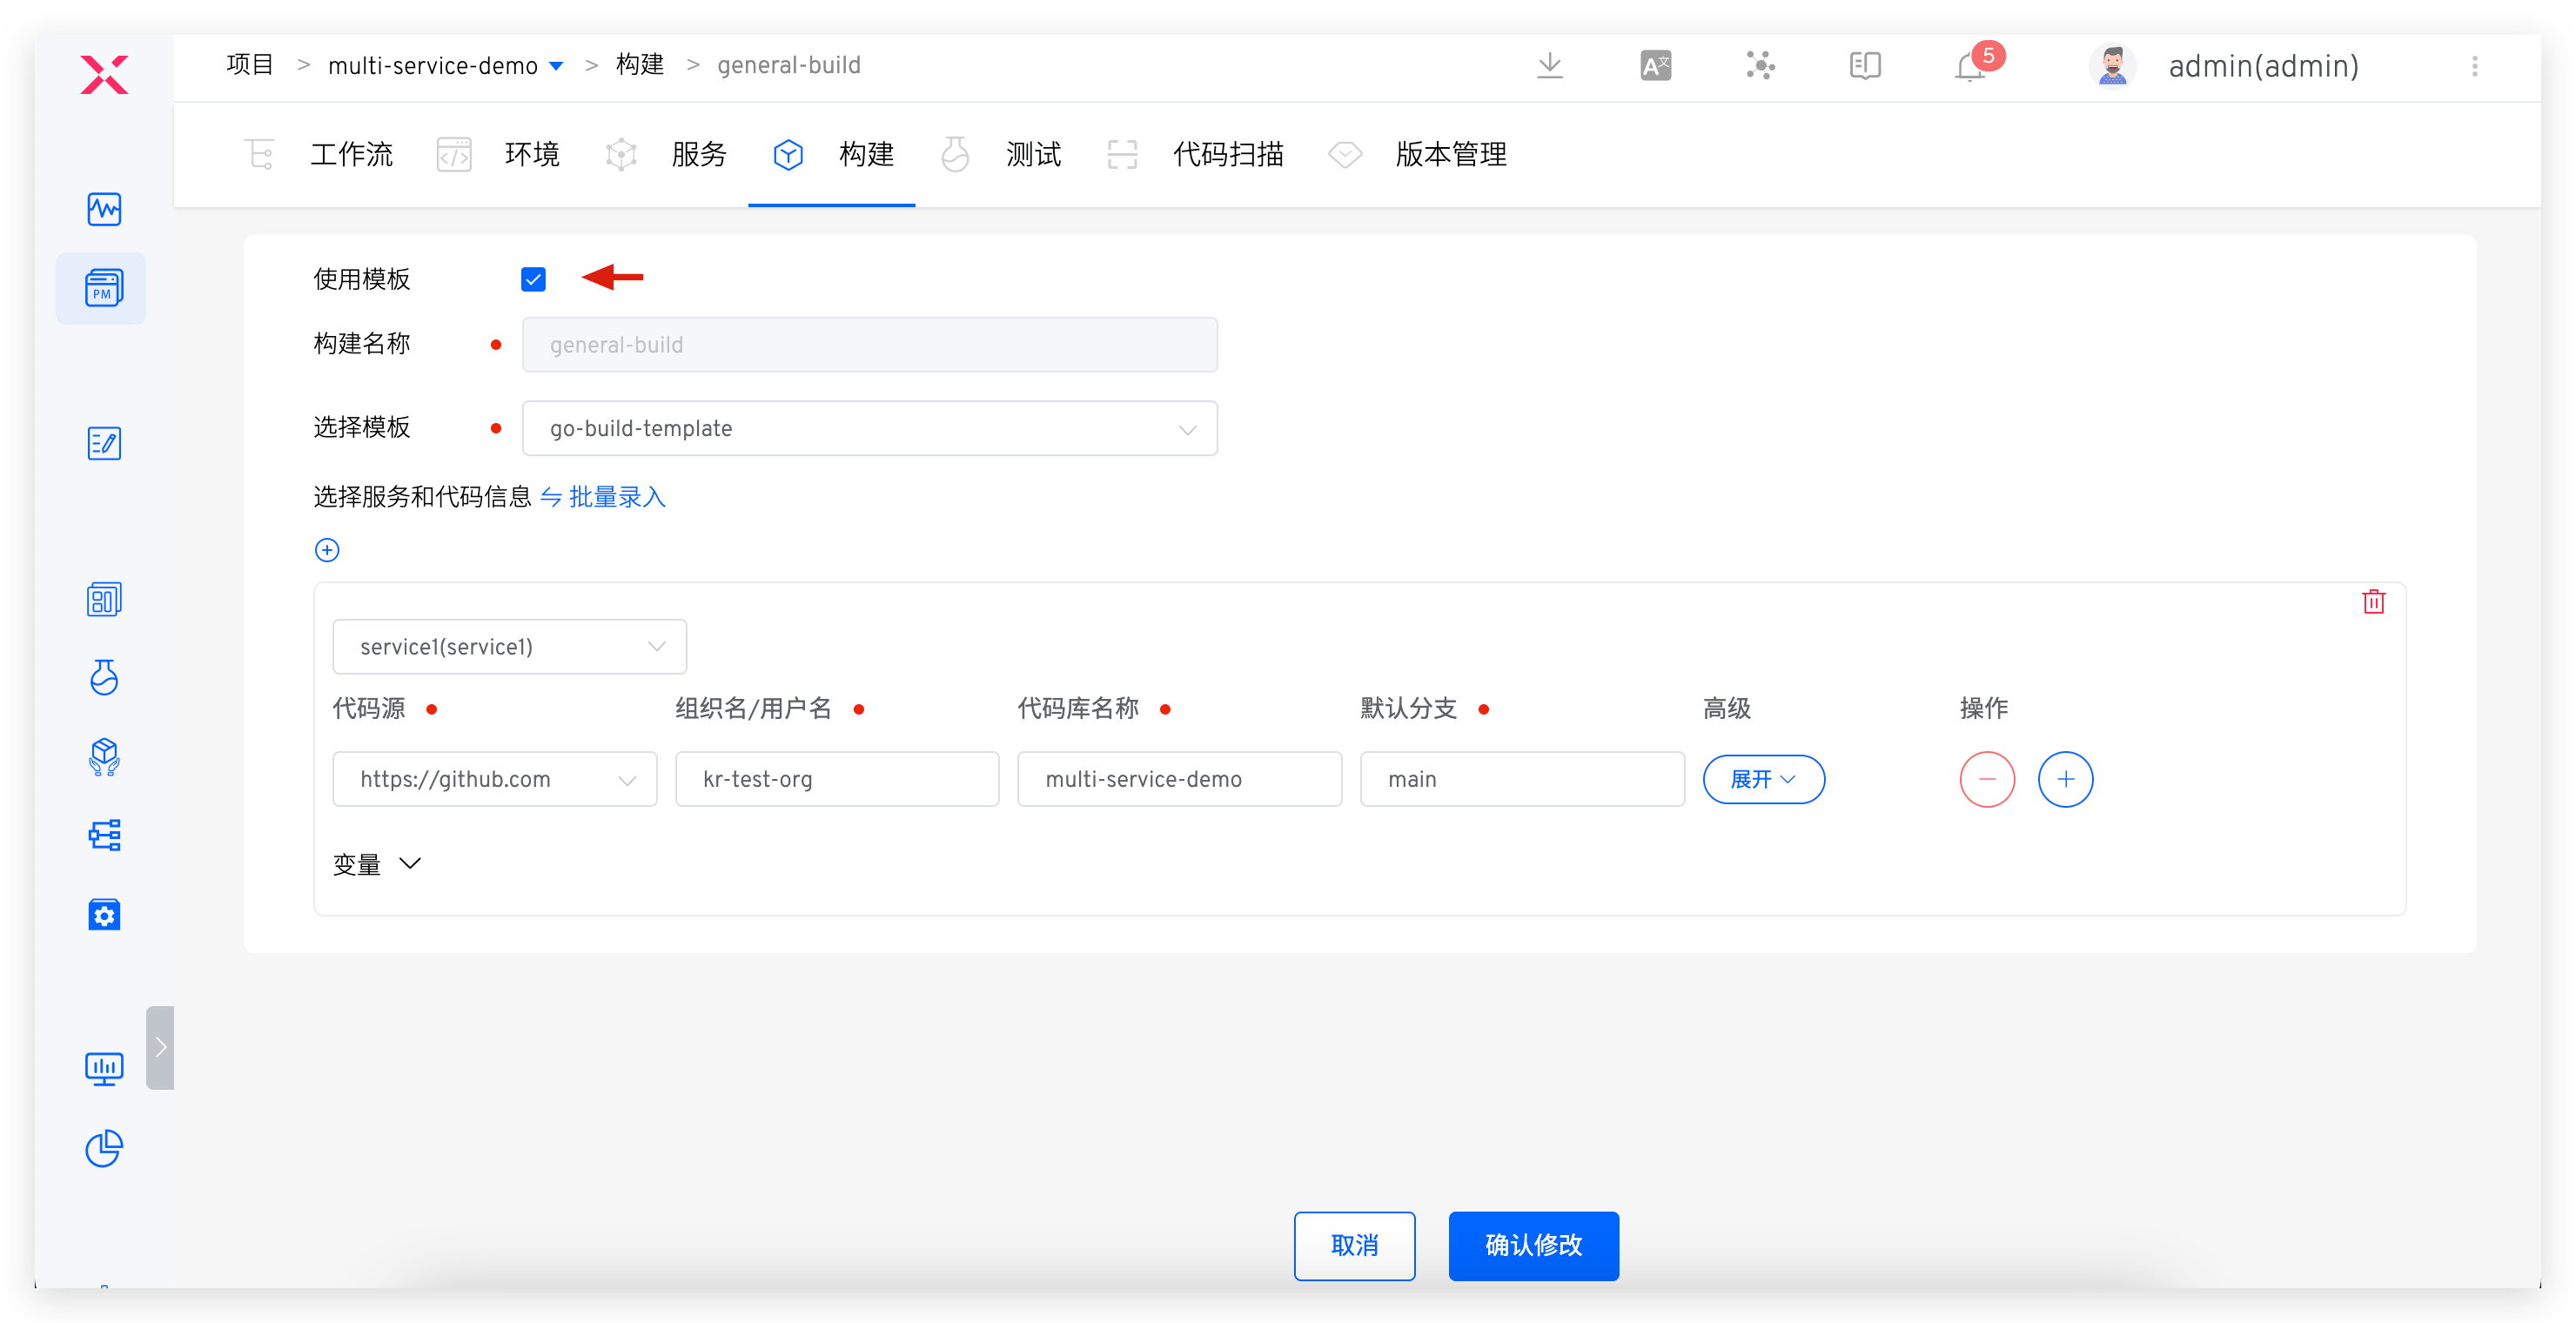
Task: Click the remove code row minus button
Action: point(1988,779)
